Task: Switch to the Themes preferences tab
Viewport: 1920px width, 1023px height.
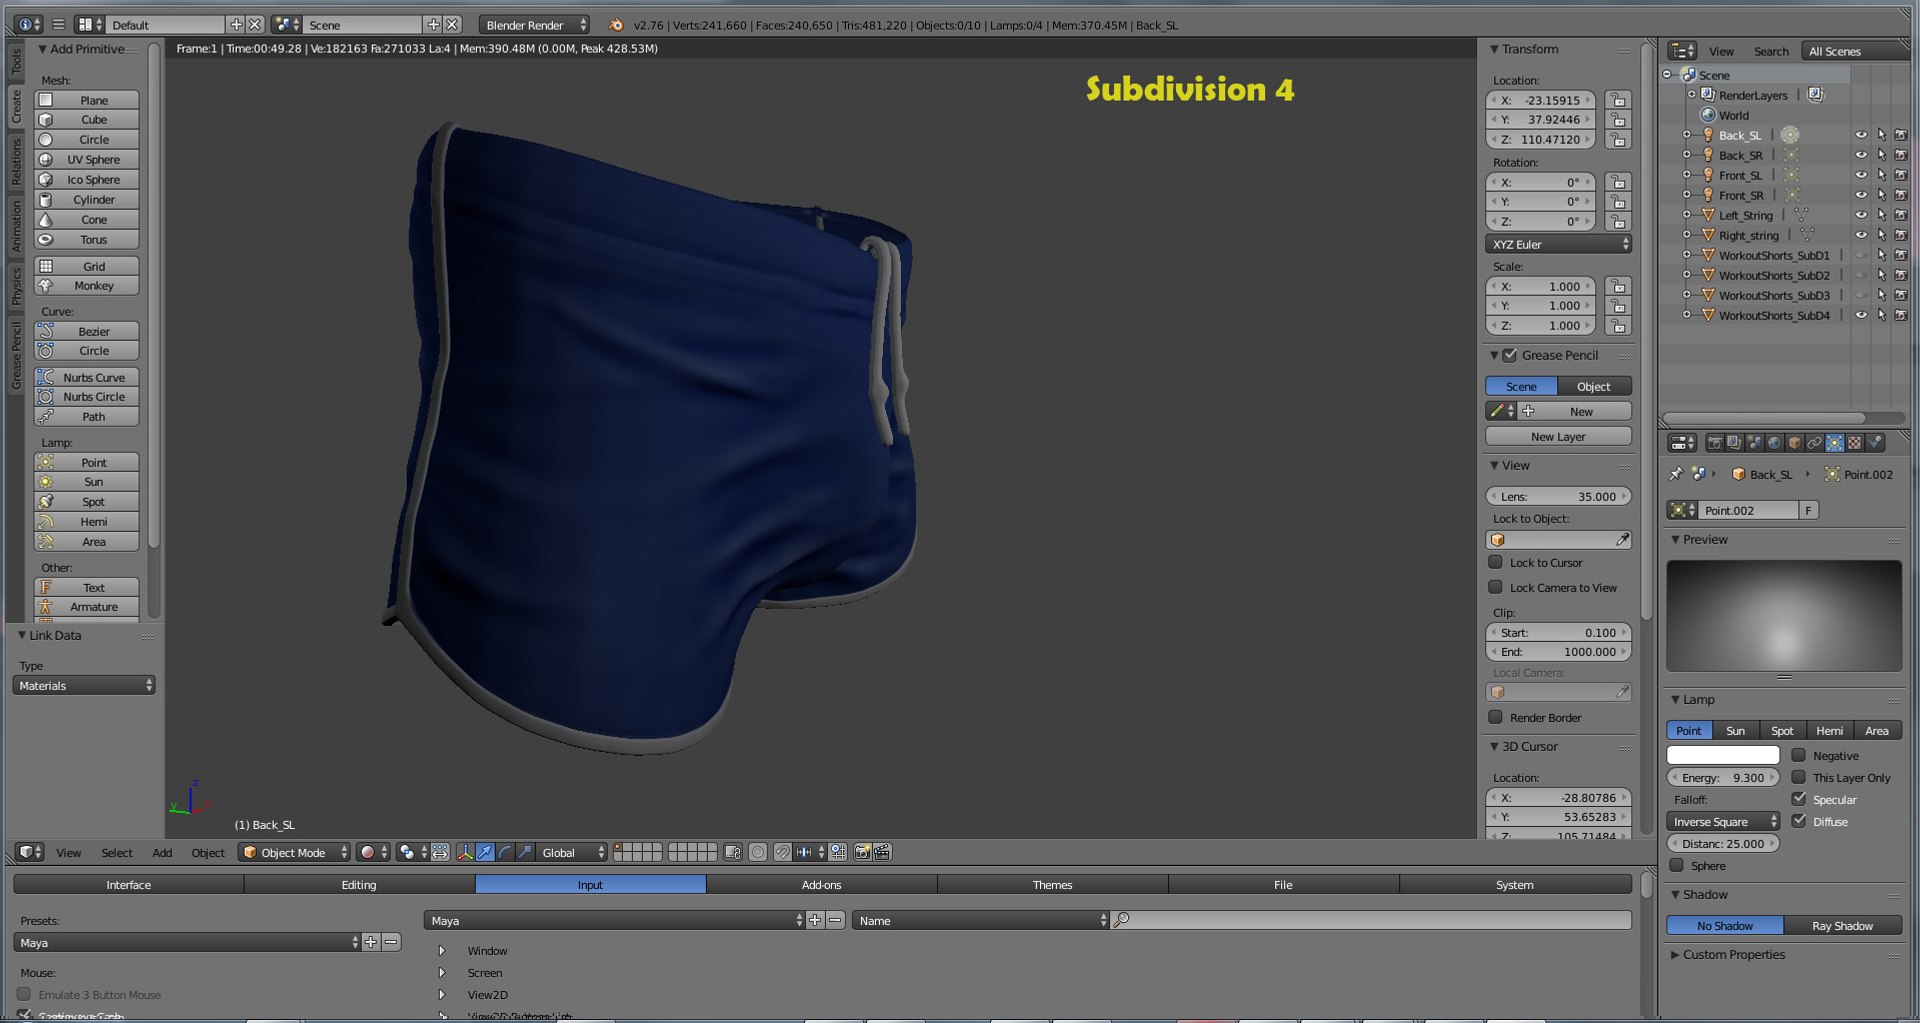Action: pos(1052,884)
